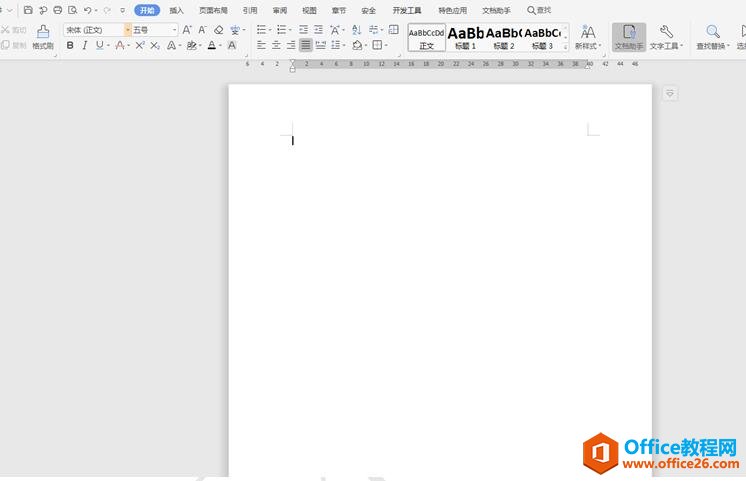Image resolution: width=746 pixels, height=481 pixels.
Task: Click the Undo arrow icon
Action: 88,10
